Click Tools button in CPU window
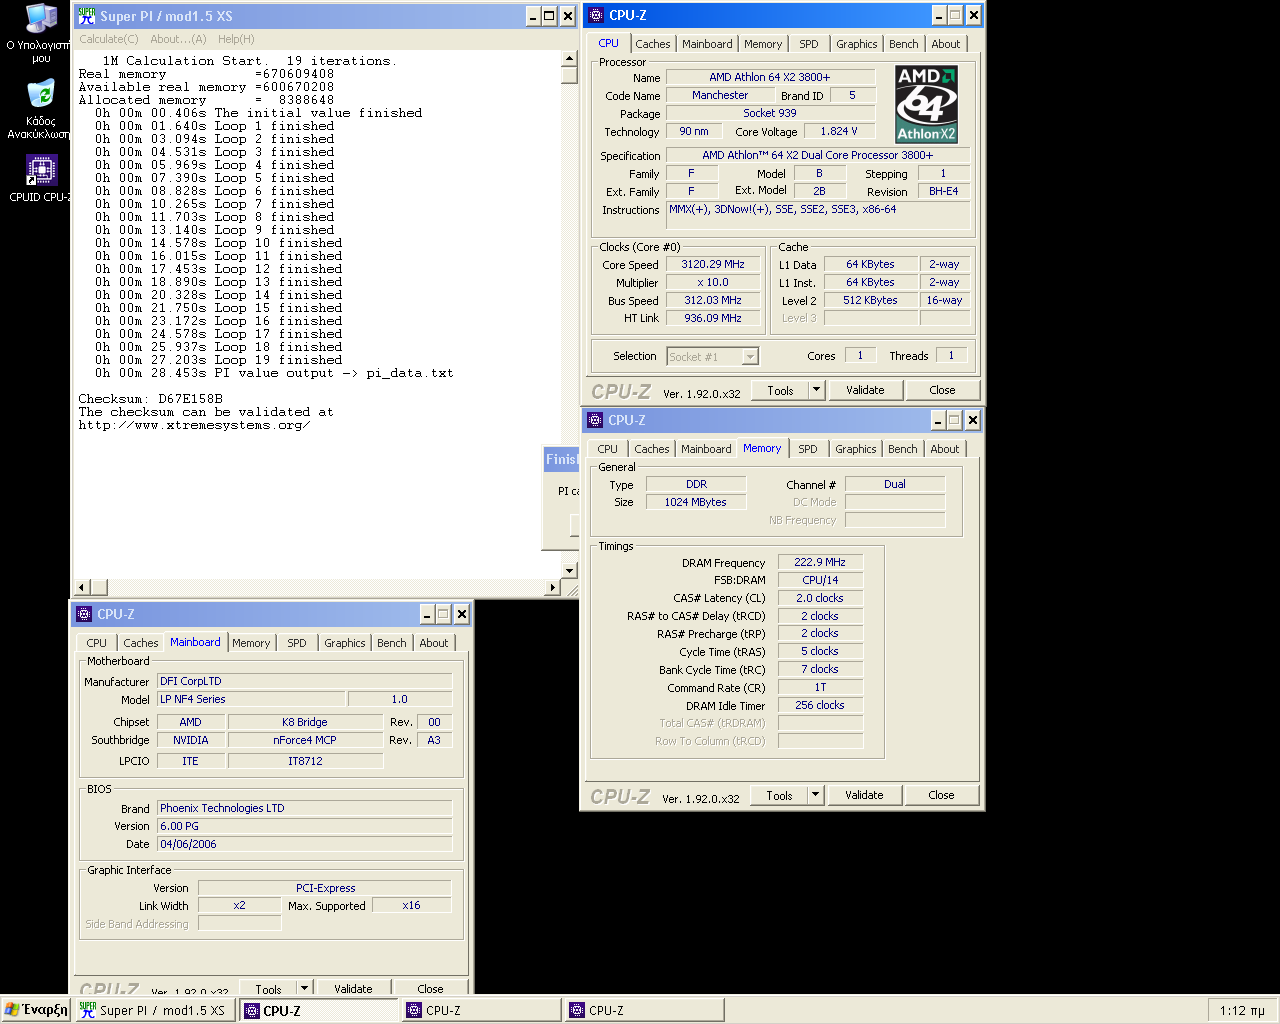The width and height of the screenshot is (1280, 1024). tap(781, 390)
